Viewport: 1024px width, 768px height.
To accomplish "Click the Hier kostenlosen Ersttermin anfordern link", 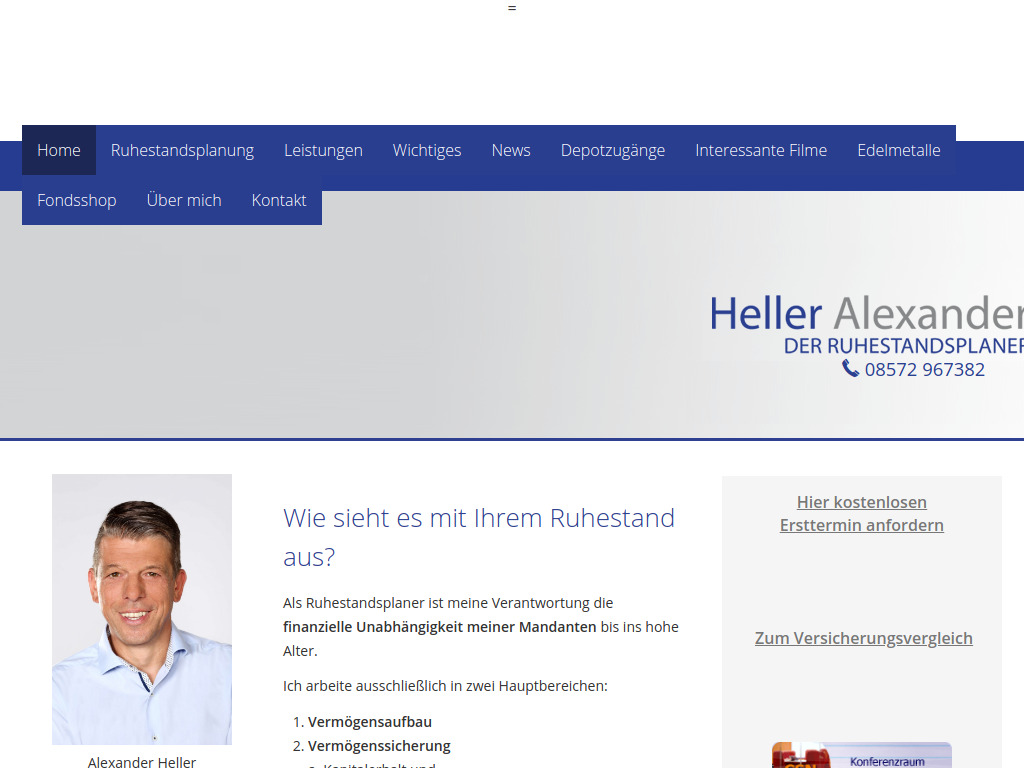I will tap(861, 513).
